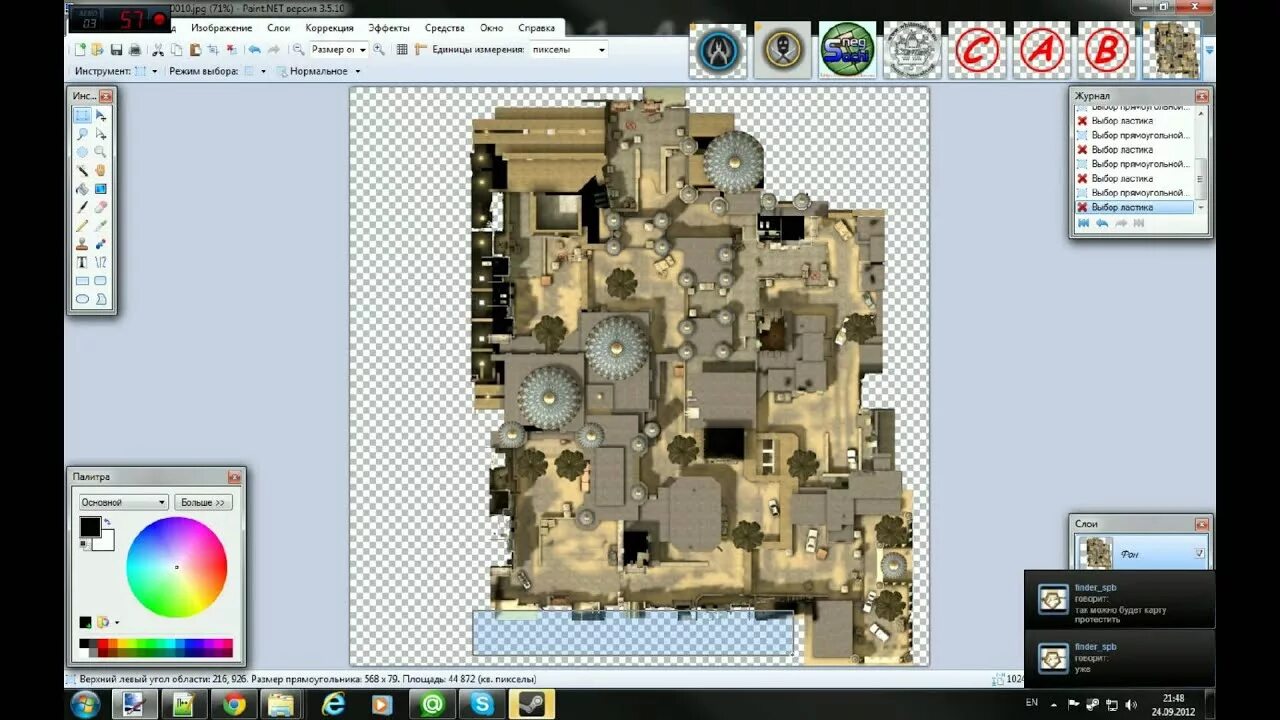The height and width of the screenshot is (720, 1280).
Task: Expand the image list arrow beside thumbnails
Action: click(x=1210, y=49)
